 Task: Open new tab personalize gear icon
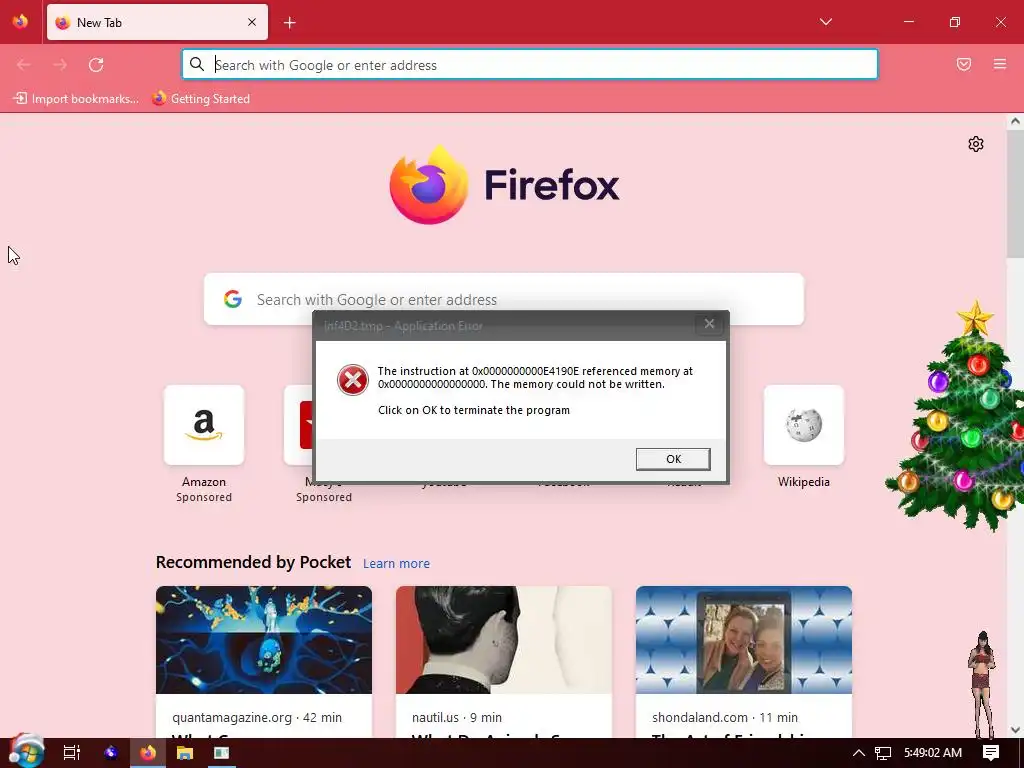976,144
